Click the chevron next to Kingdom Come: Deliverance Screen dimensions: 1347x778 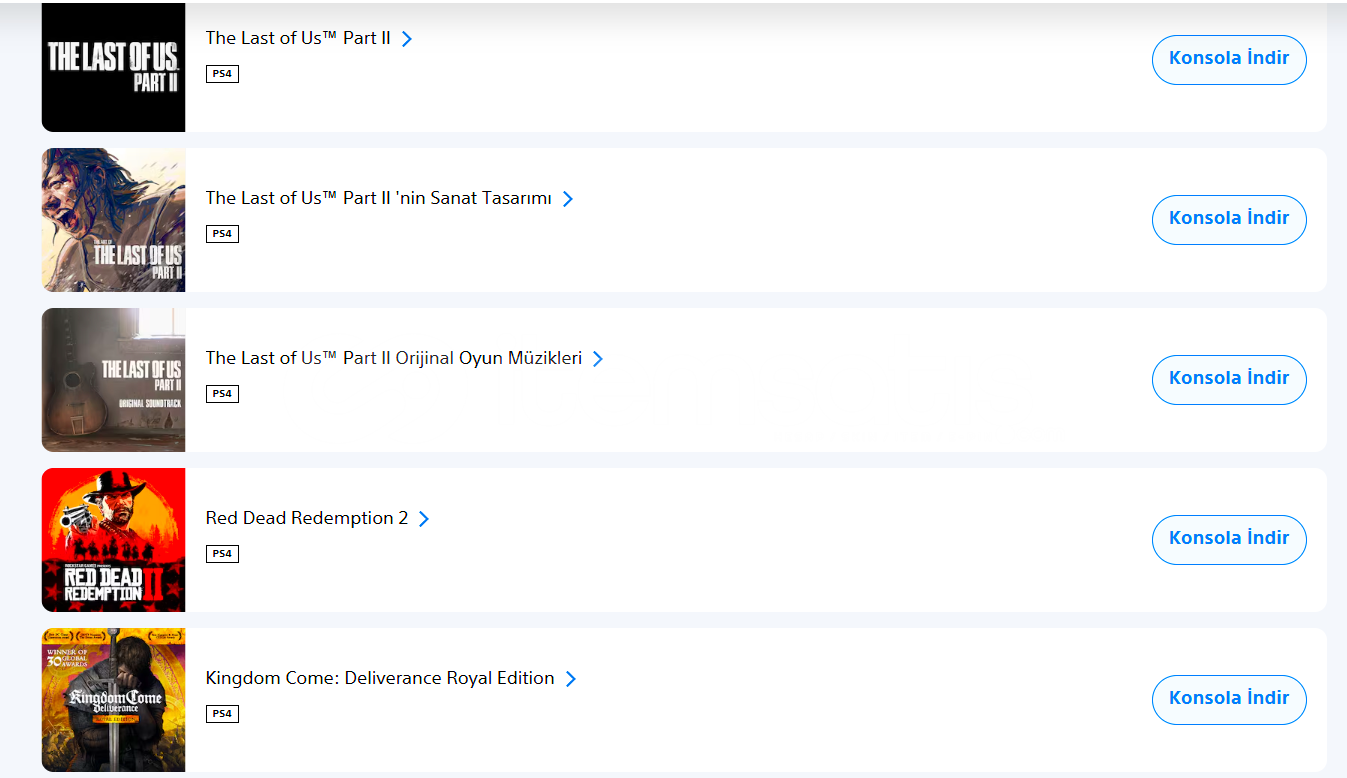pyautogui.click(x=571, y=679)
